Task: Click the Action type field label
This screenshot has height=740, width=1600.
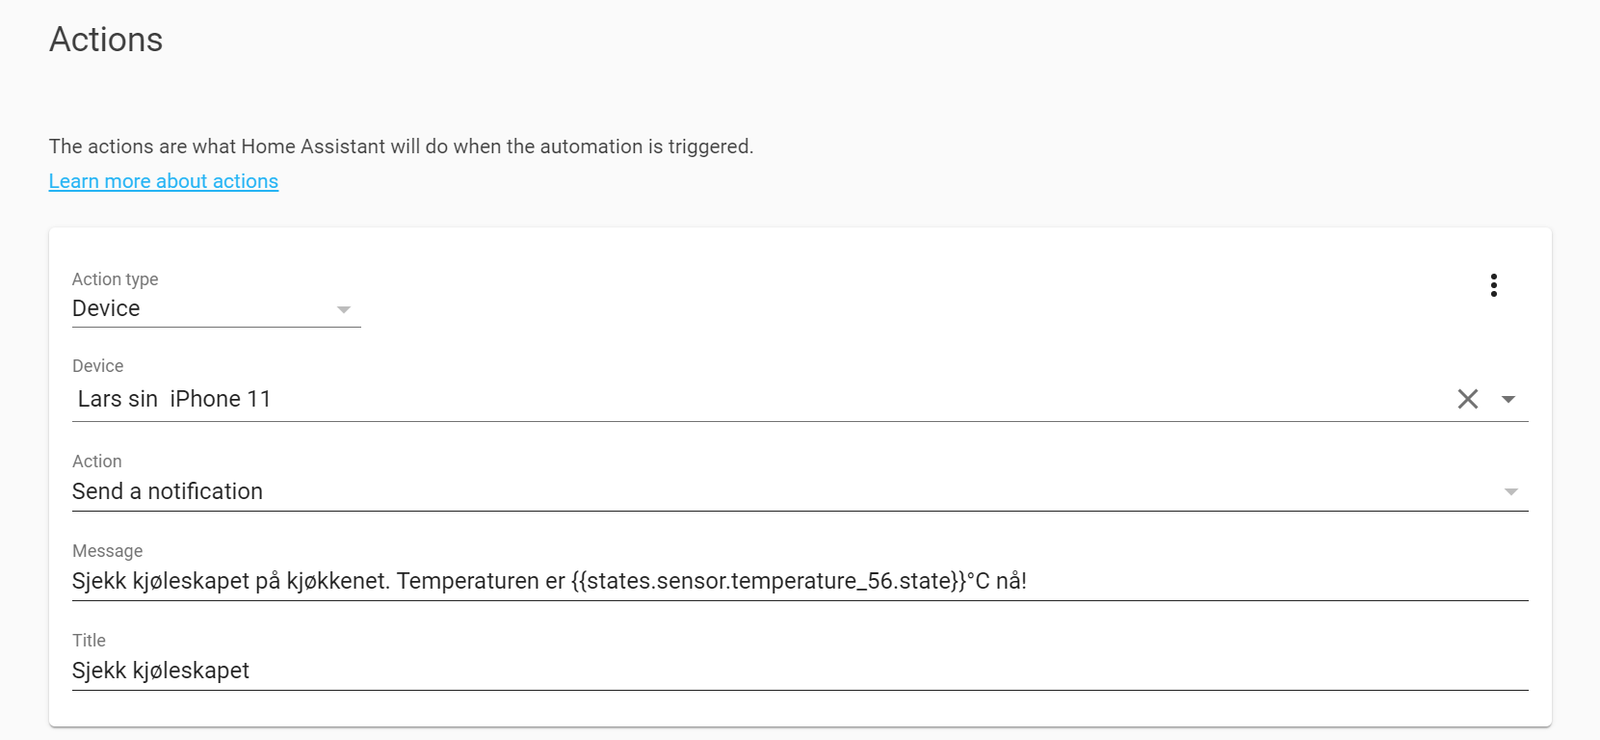Action: tap(115, 279)
